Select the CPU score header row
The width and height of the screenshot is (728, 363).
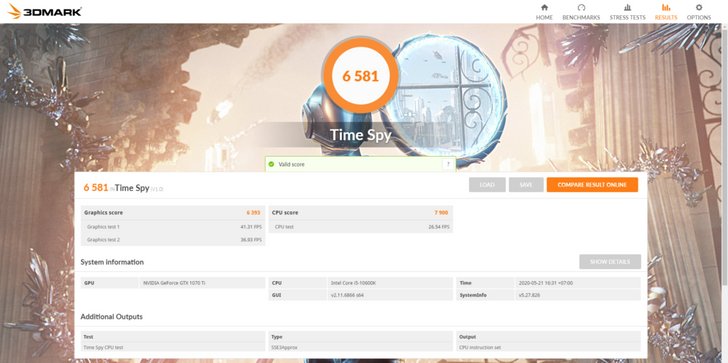(x=360, y=213)
